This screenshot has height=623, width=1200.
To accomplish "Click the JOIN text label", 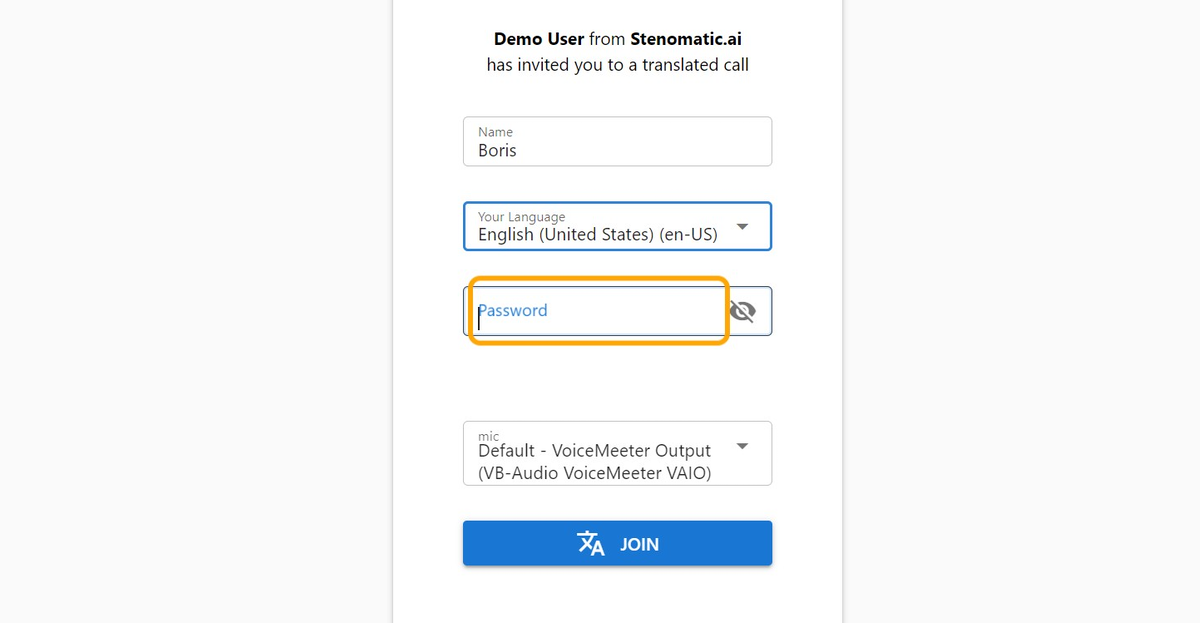I will coord(639,545).
